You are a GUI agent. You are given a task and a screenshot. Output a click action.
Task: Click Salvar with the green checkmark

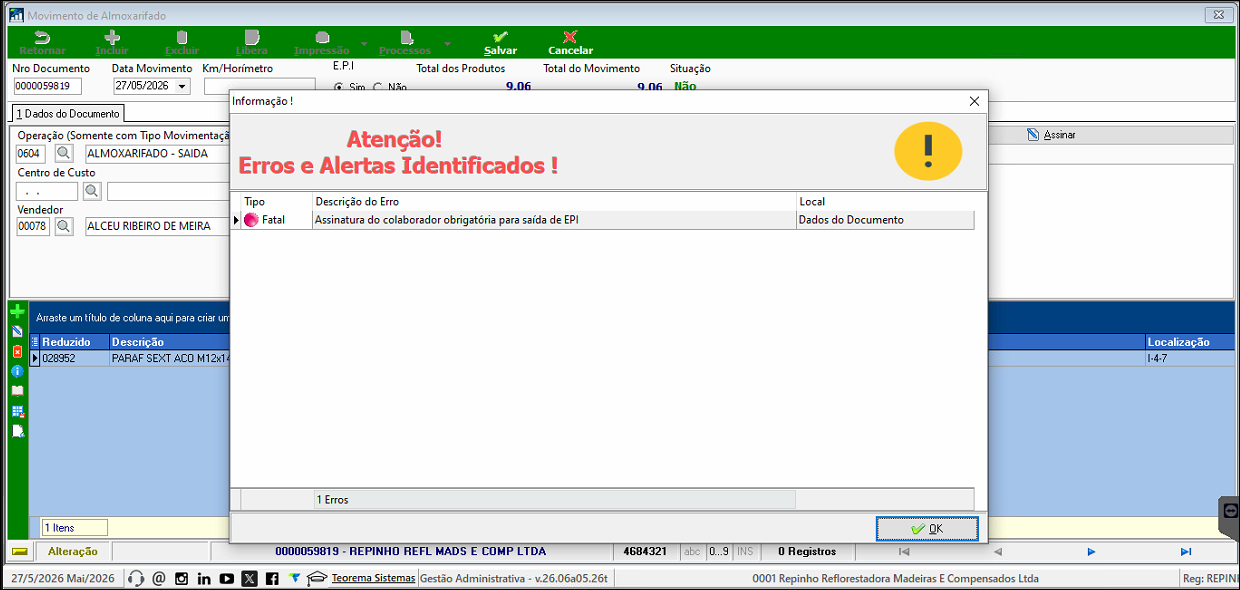point(500,43)
